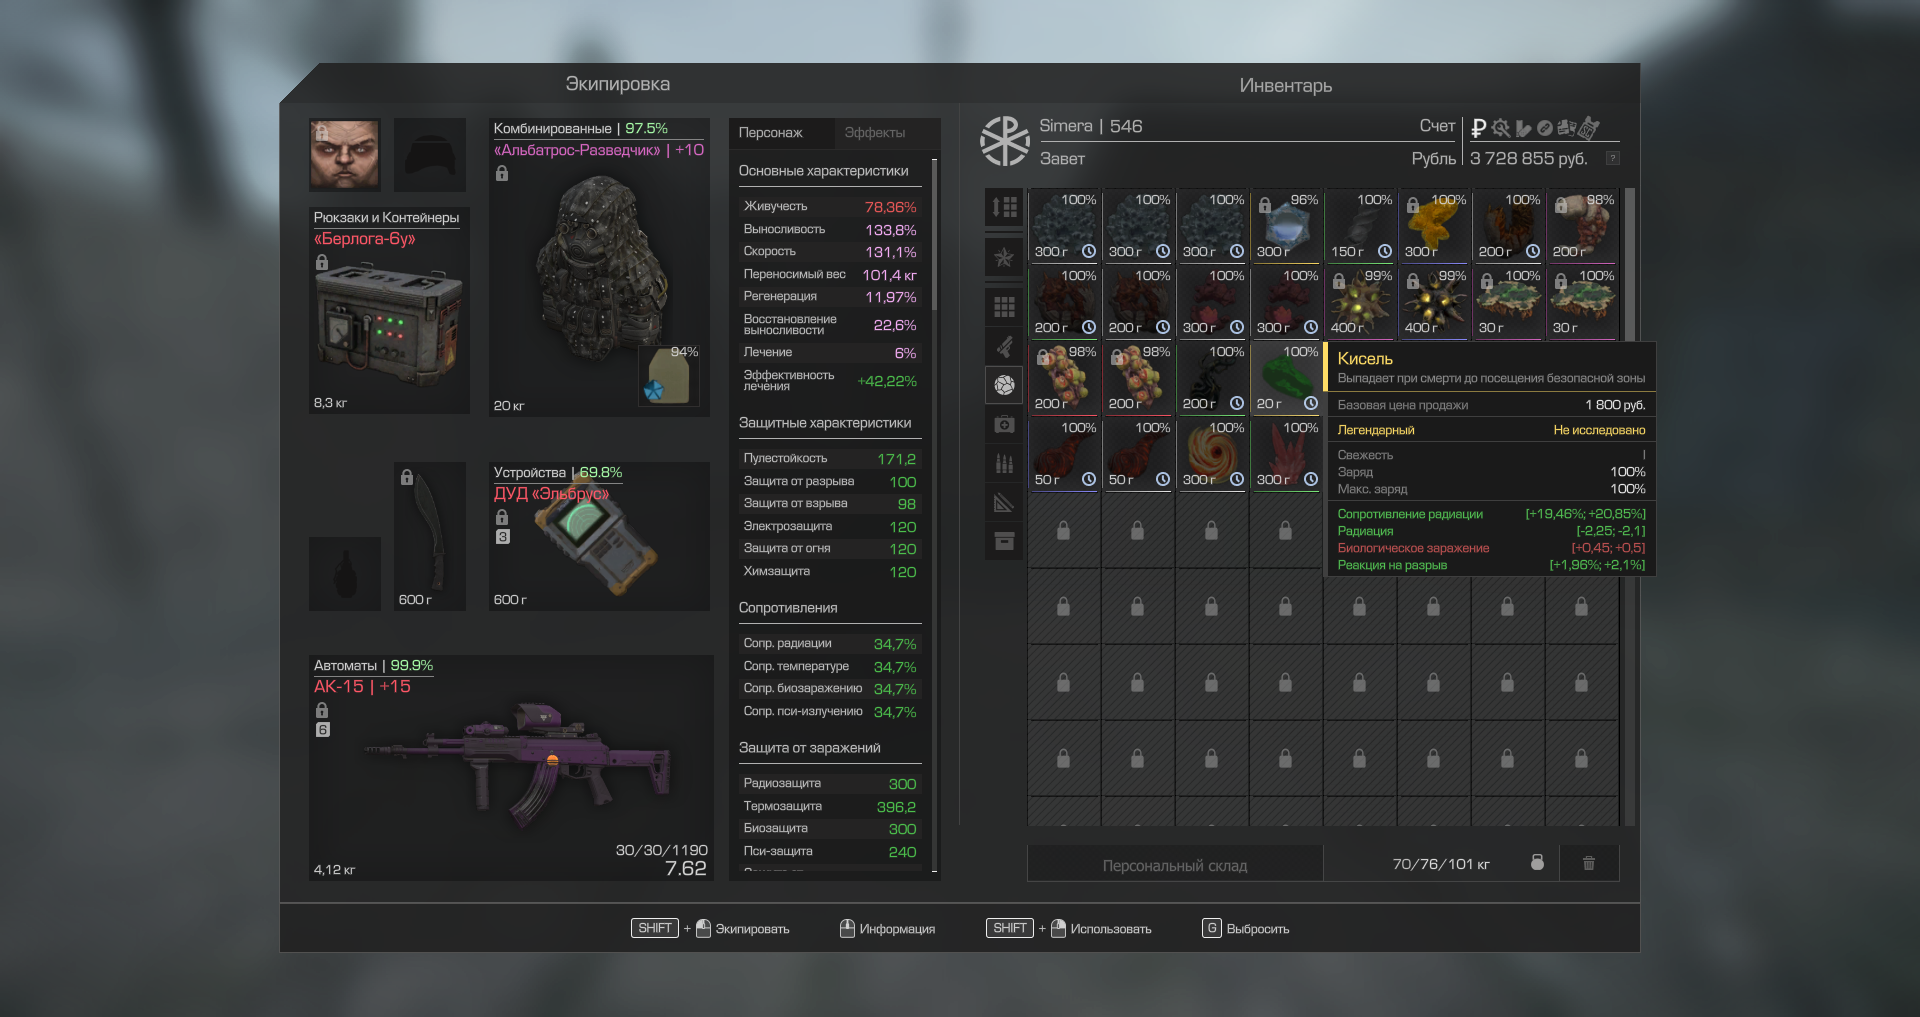Select the green Кисель artifact 20 г
The width and height of the screenshot is (1920, 1017).
(1286, 378)
